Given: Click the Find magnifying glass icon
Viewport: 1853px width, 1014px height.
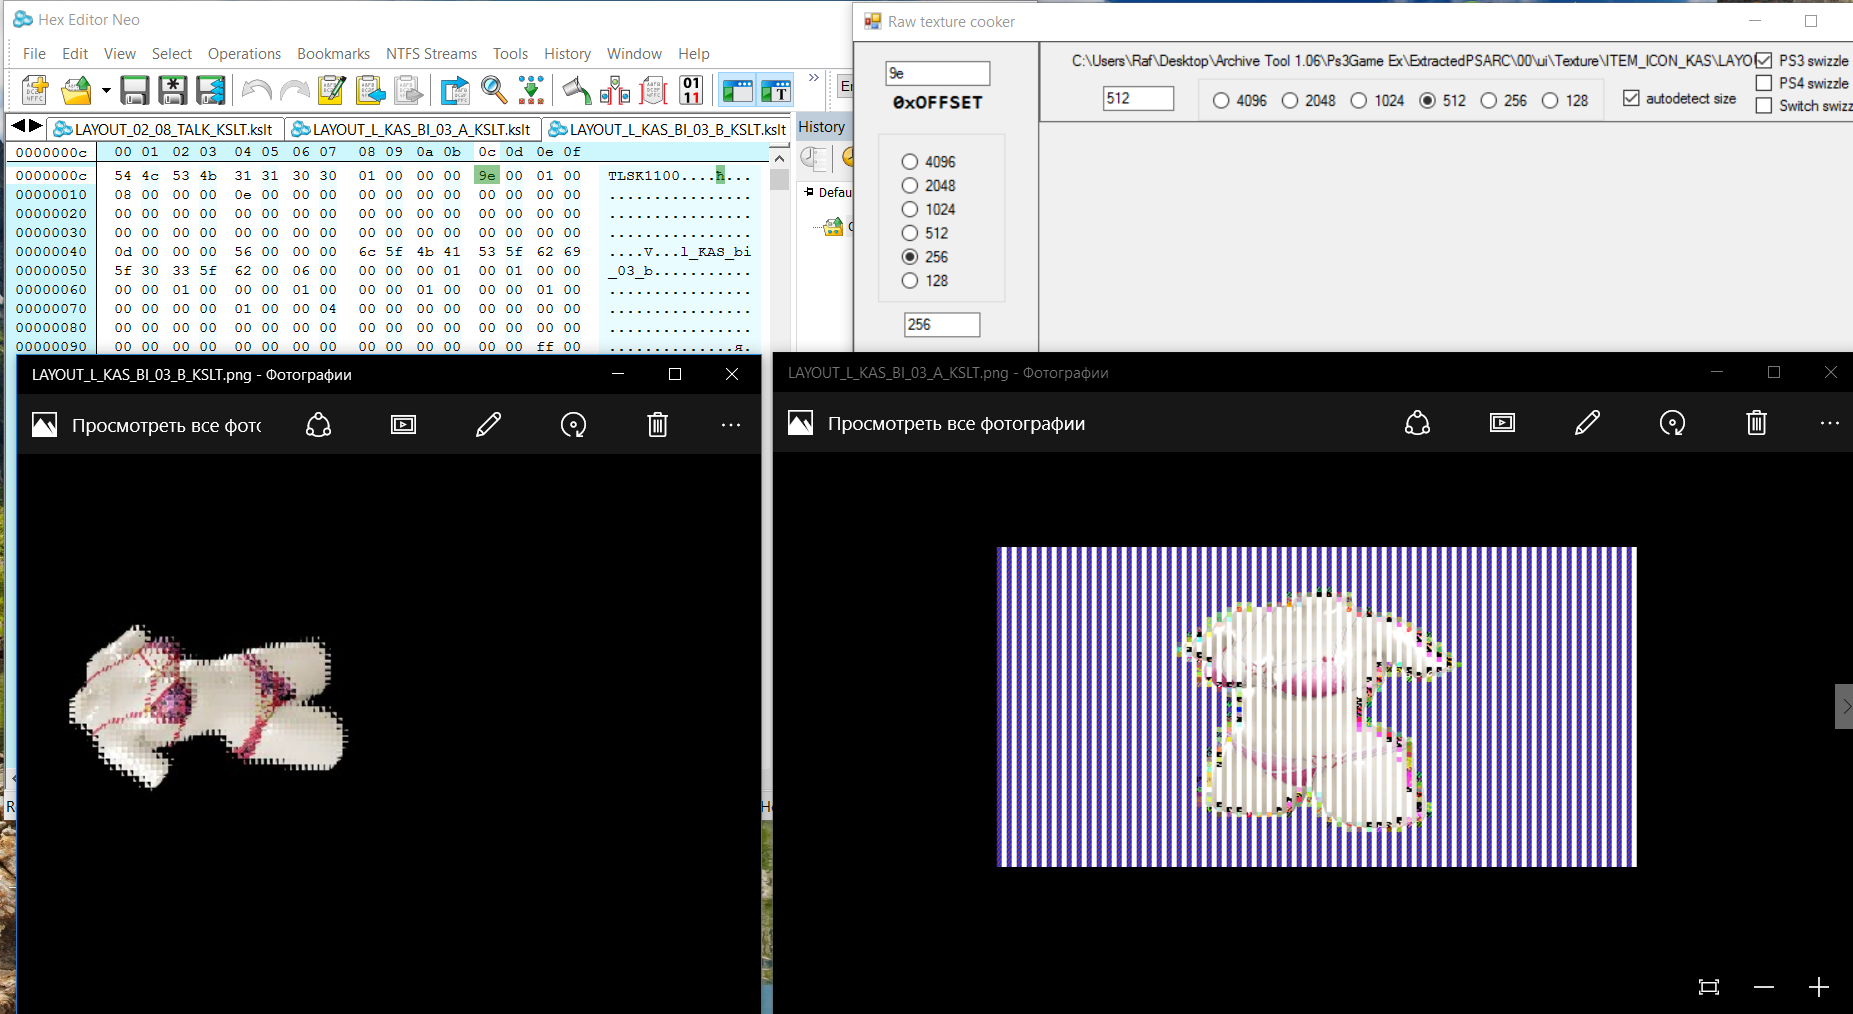Looking at the screenshot, I should [x=494, y=90].
